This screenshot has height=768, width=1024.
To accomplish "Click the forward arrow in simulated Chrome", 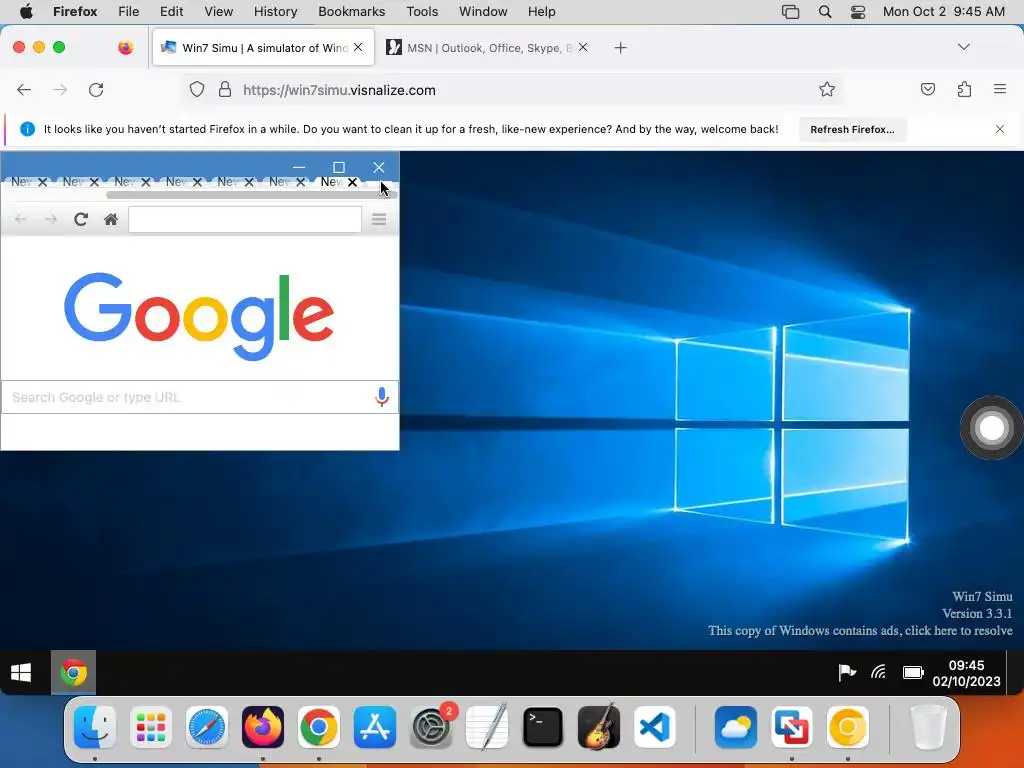I will tap(50, 219).
